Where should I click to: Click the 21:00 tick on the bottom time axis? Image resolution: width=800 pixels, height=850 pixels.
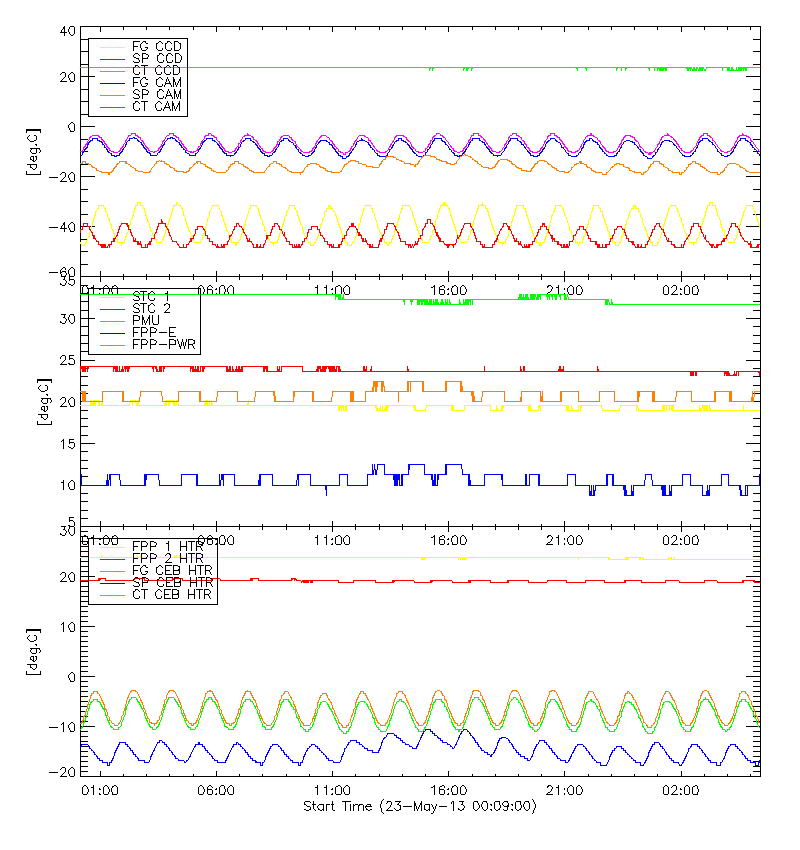click(565, 791)
